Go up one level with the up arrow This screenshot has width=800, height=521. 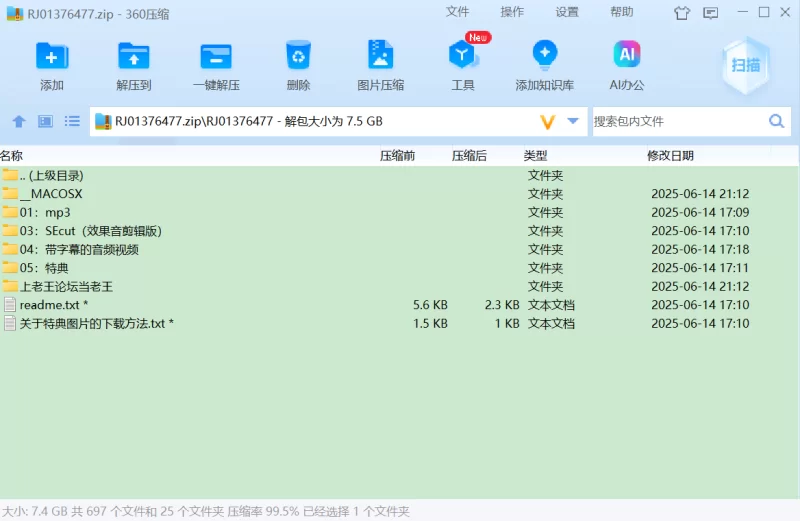click(19, 122)
